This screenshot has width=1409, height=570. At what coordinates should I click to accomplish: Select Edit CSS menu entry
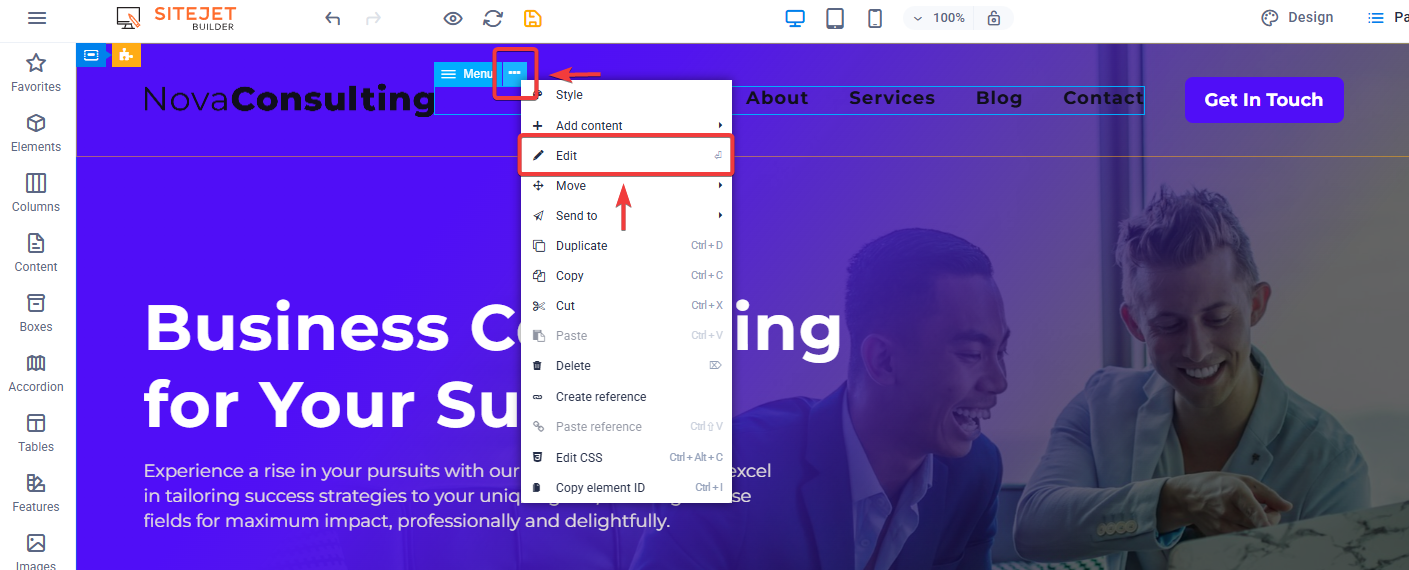click(x=626, y=458)
